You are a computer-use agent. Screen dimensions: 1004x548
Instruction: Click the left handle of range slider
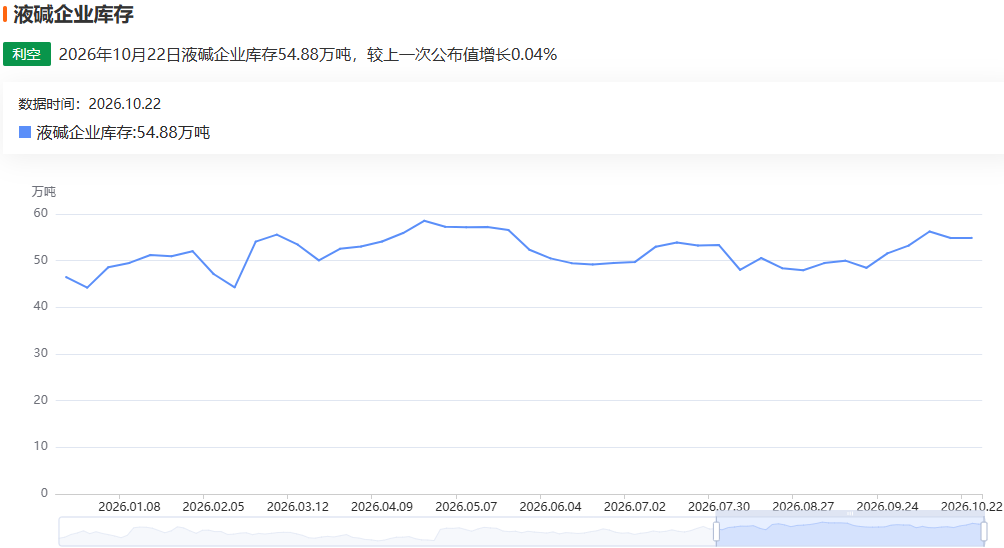pyautogui.click(x=716, y=531)
